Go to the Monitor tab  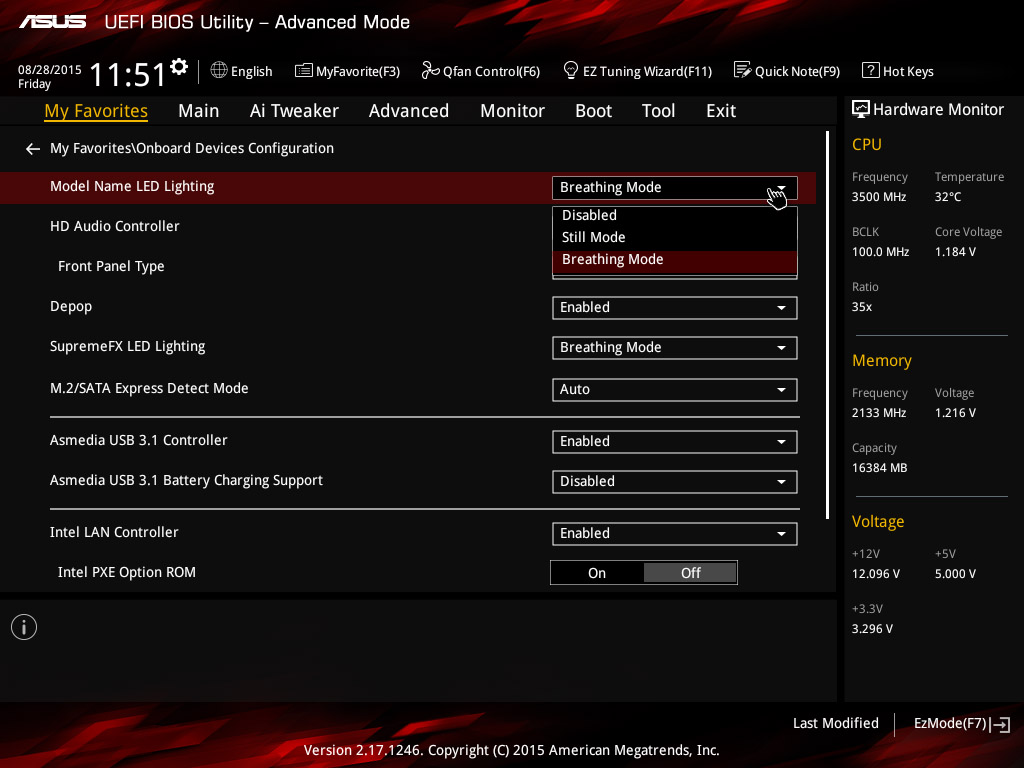pyautogui.click(x=513, y=111)
